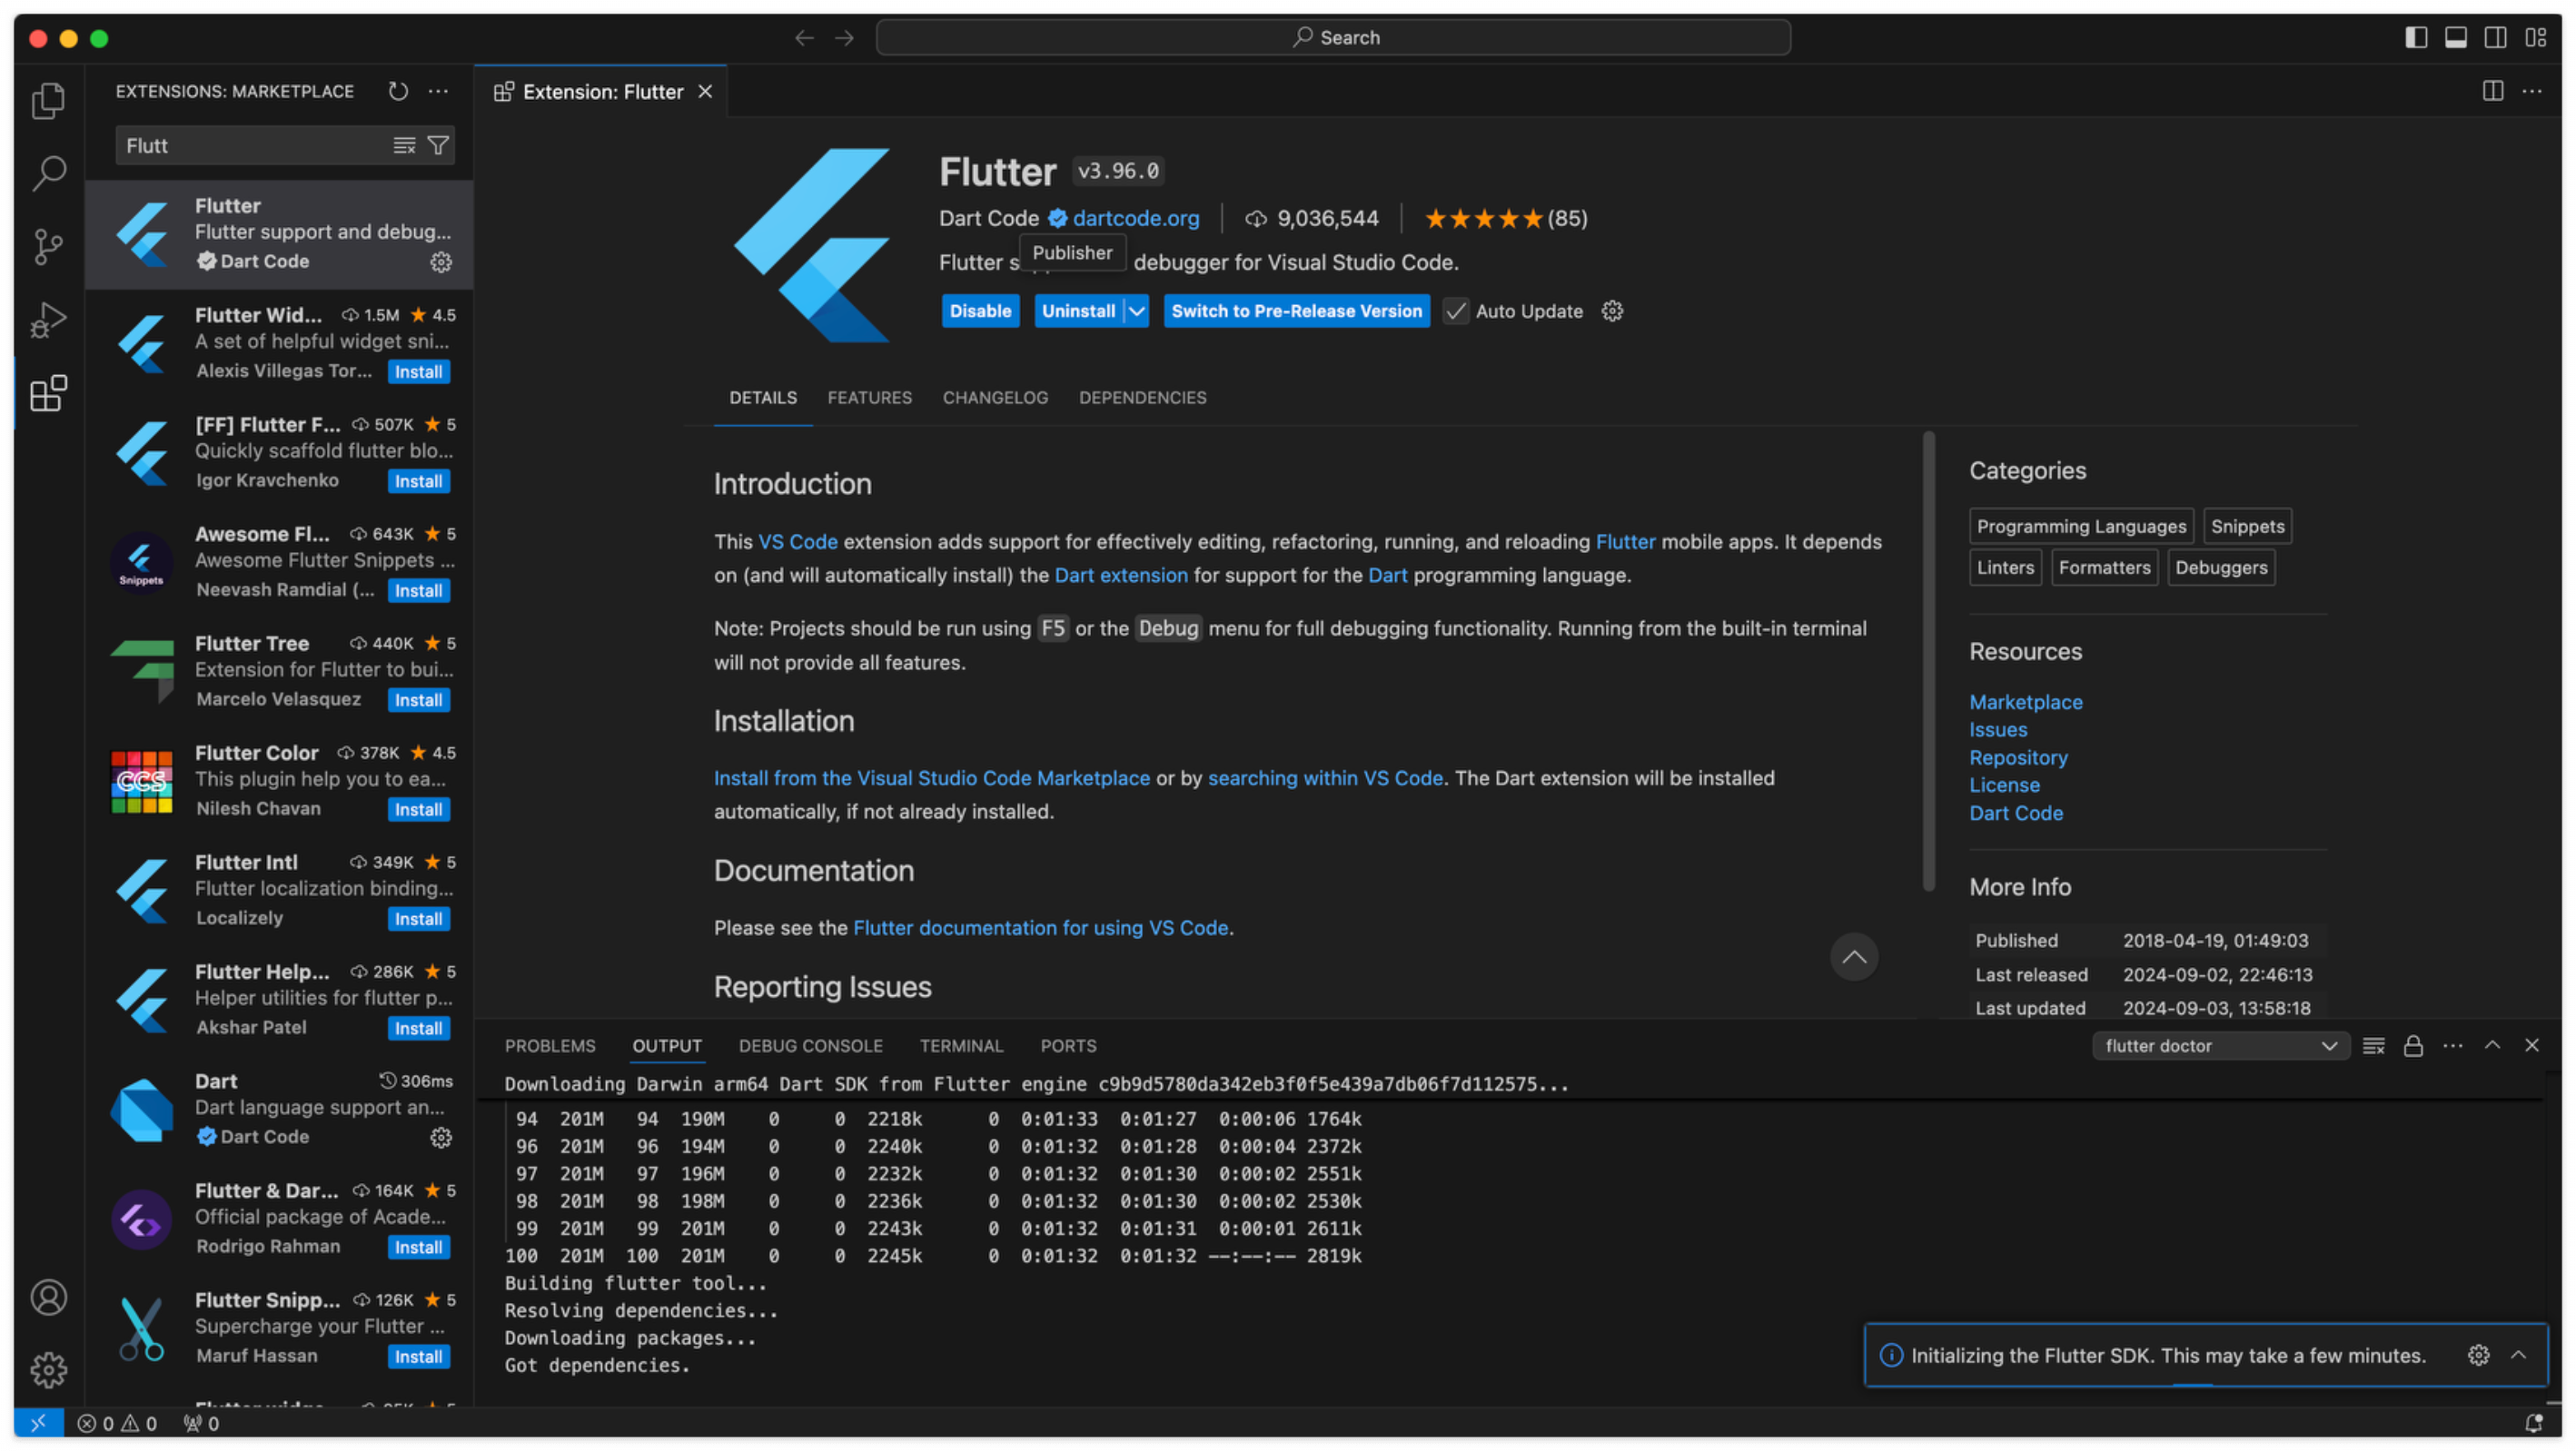
Task: Toggle output scroll lock icon
Action: (x=2413, y=1046)
